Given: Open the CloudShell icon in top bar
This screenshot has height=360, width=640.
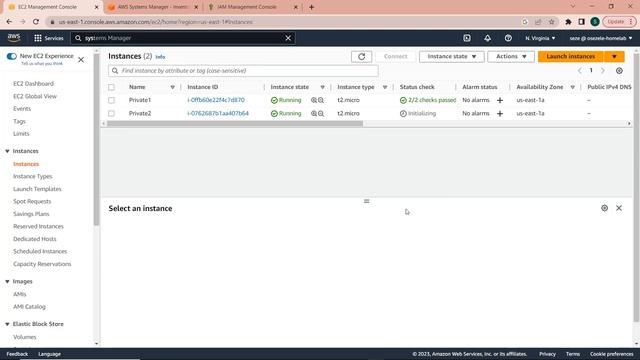Looking at the screenshot, I should tap(467, 38).
